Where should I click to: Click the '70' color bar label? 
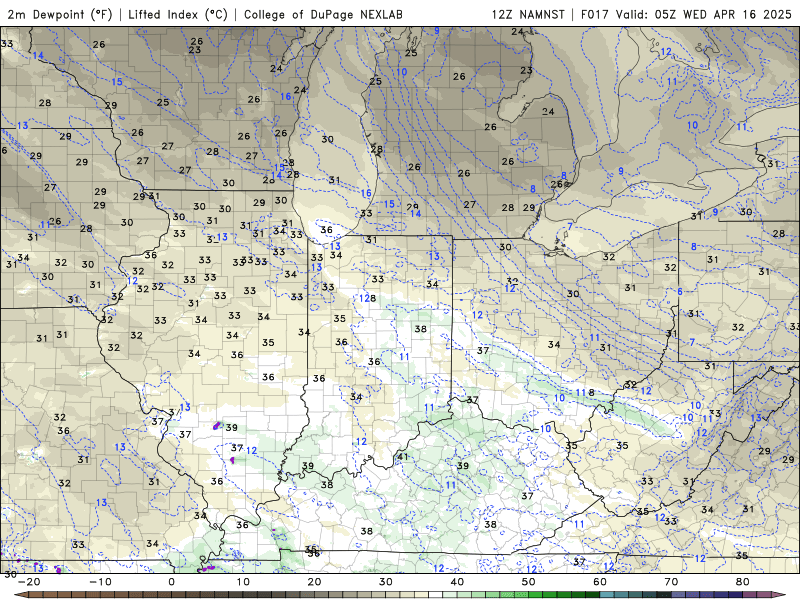[671, 582]
